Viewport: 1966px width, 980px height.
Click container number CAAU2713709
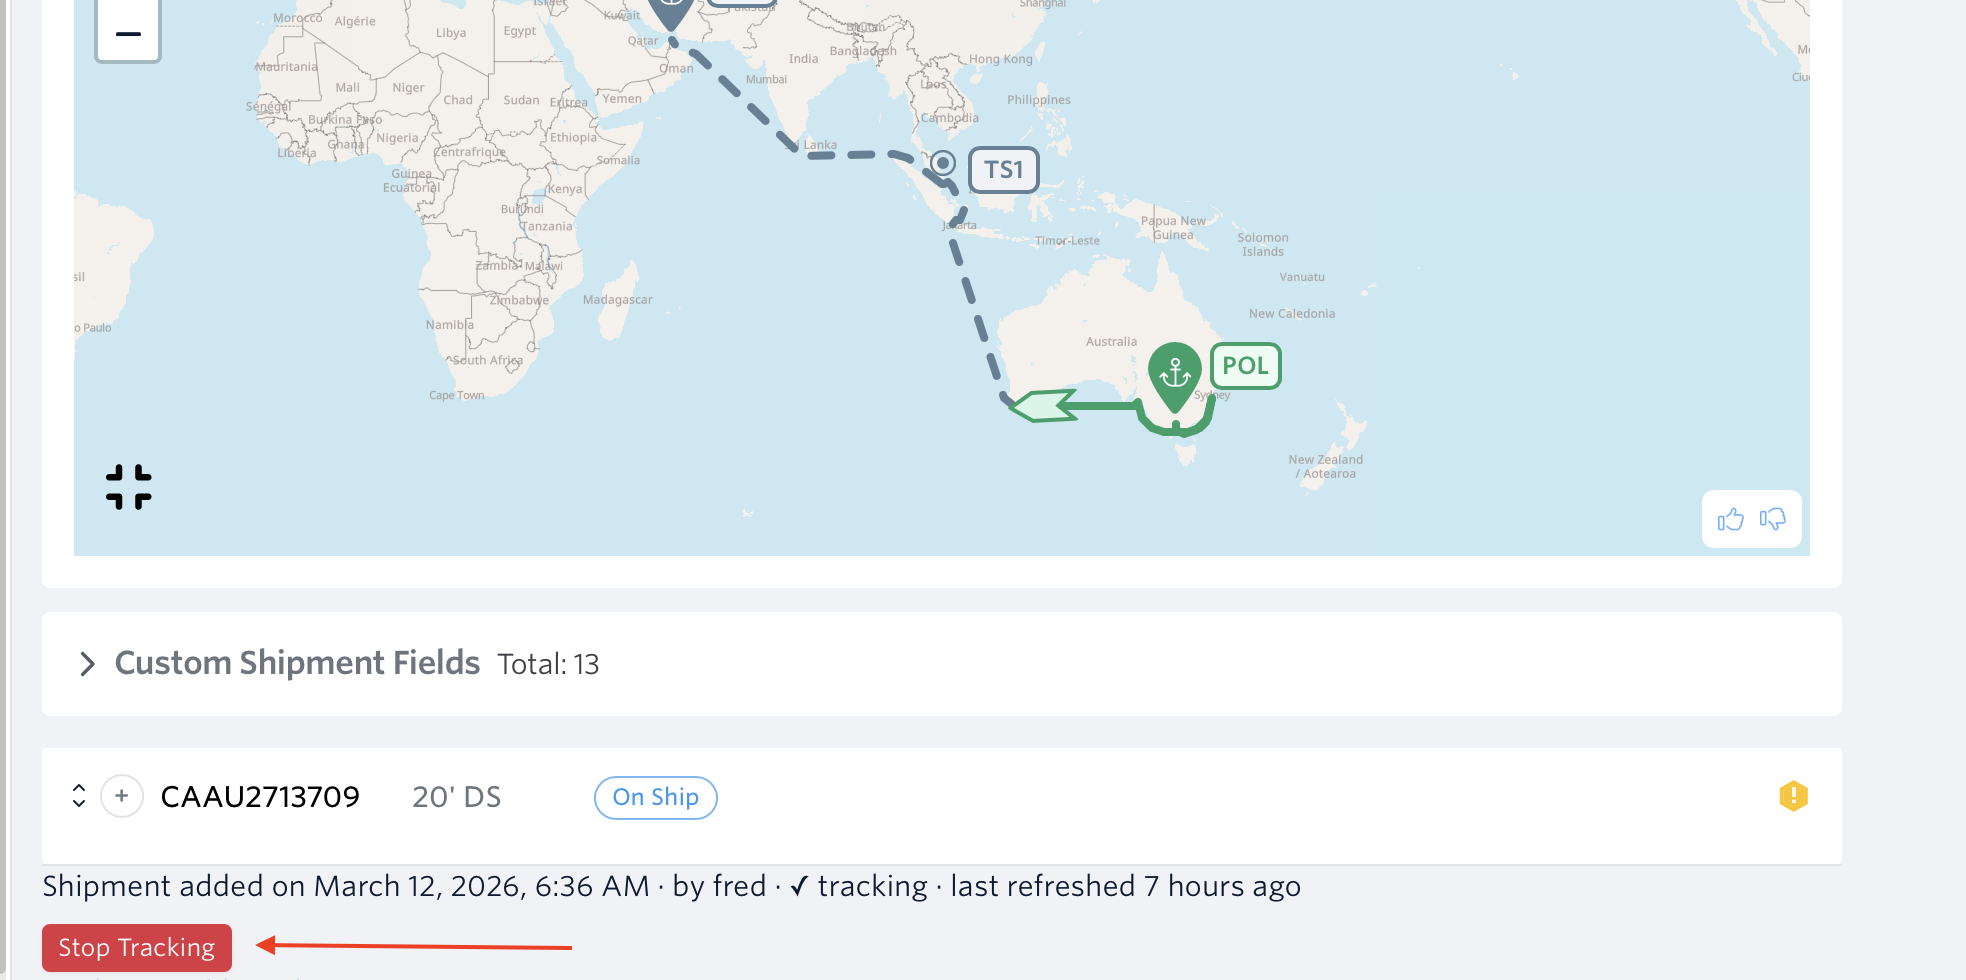click(x=260, y=797)
